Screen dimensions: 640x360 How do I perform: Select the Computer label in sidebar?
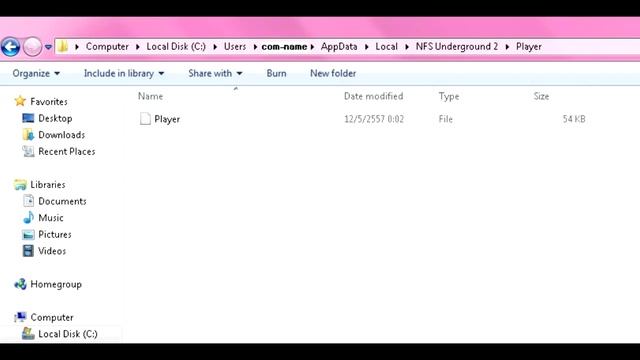click(52, 317)
